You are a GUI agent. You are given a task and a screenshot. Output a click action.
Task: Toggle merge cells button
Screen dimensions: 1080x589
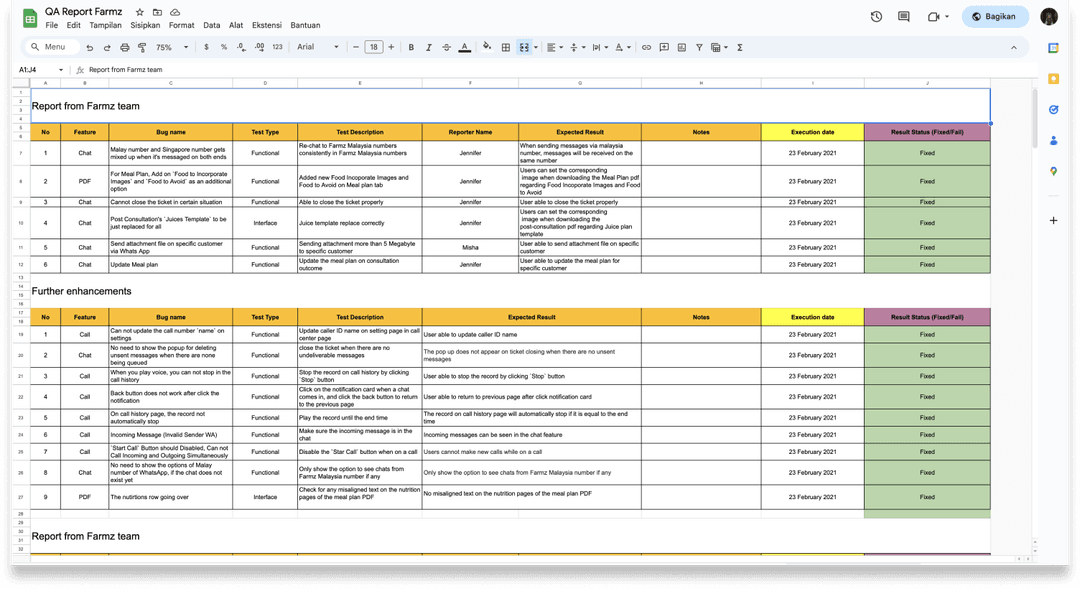pyautogui.click(x=524, y=48)
